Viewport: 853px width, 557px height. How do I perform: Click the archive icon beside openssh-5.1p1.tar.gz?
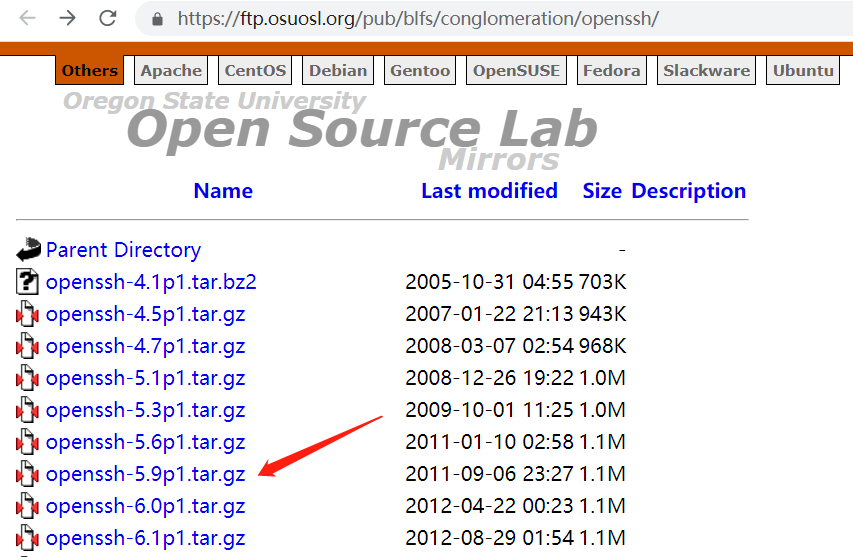27,378
